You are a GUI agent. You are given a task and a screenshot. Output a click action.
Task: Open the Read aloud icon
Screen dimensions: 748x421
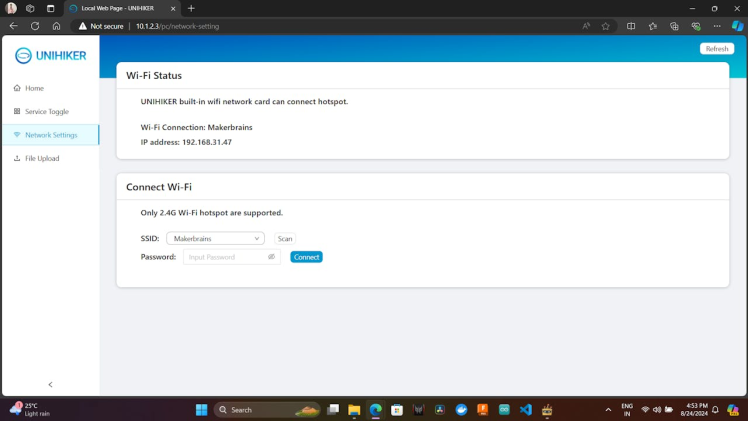click(586, 26)
